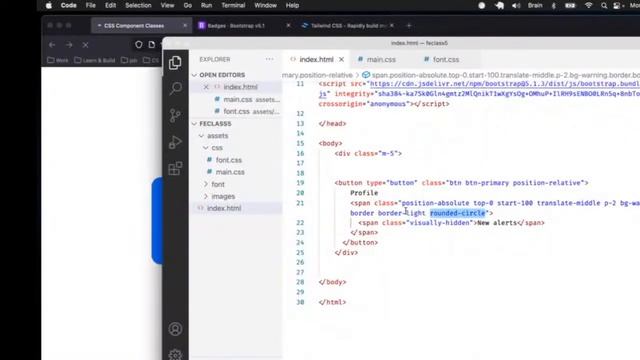Open the File menu
Image resolution: width=640 pixels, height=360 pixels.
click(91, 5)
